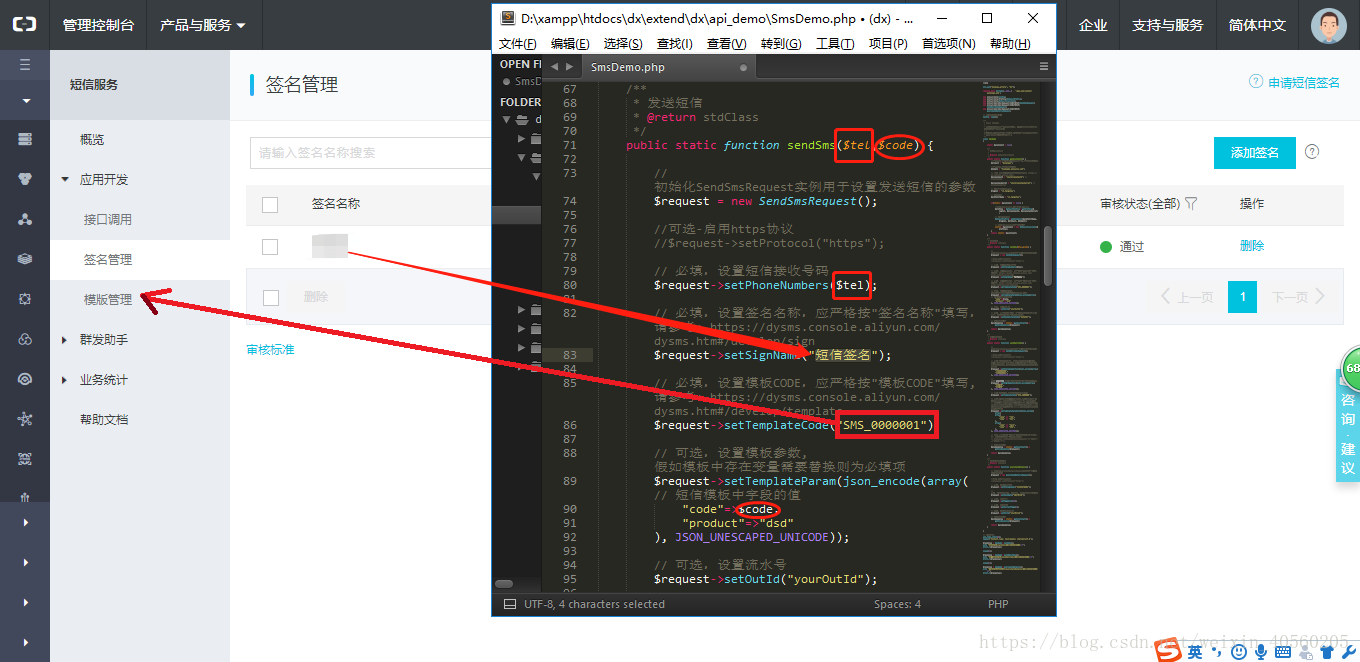
Task: Click the user avatar in the console header
Action: [x=1328, y=25]
